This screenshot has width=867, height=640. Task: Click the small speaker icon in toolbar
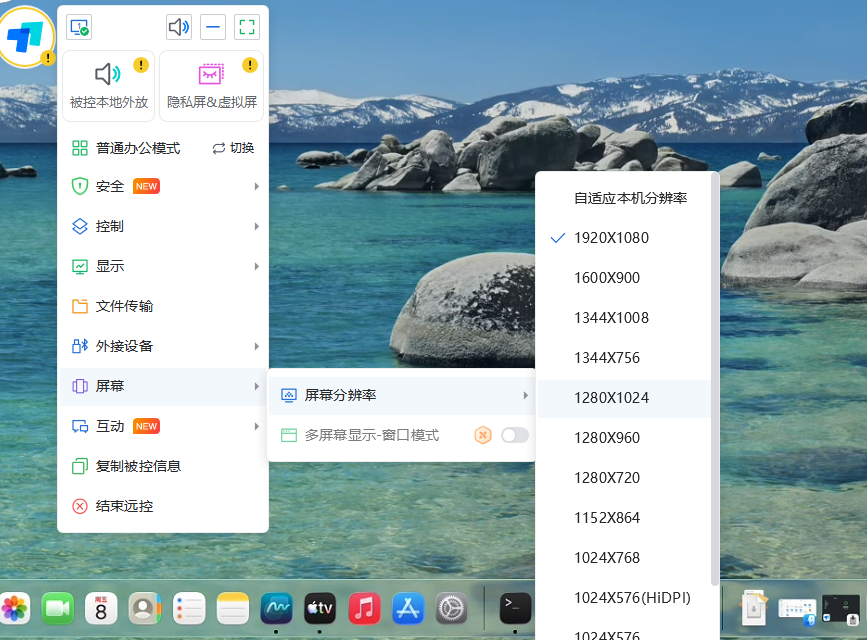coord(179,27)
